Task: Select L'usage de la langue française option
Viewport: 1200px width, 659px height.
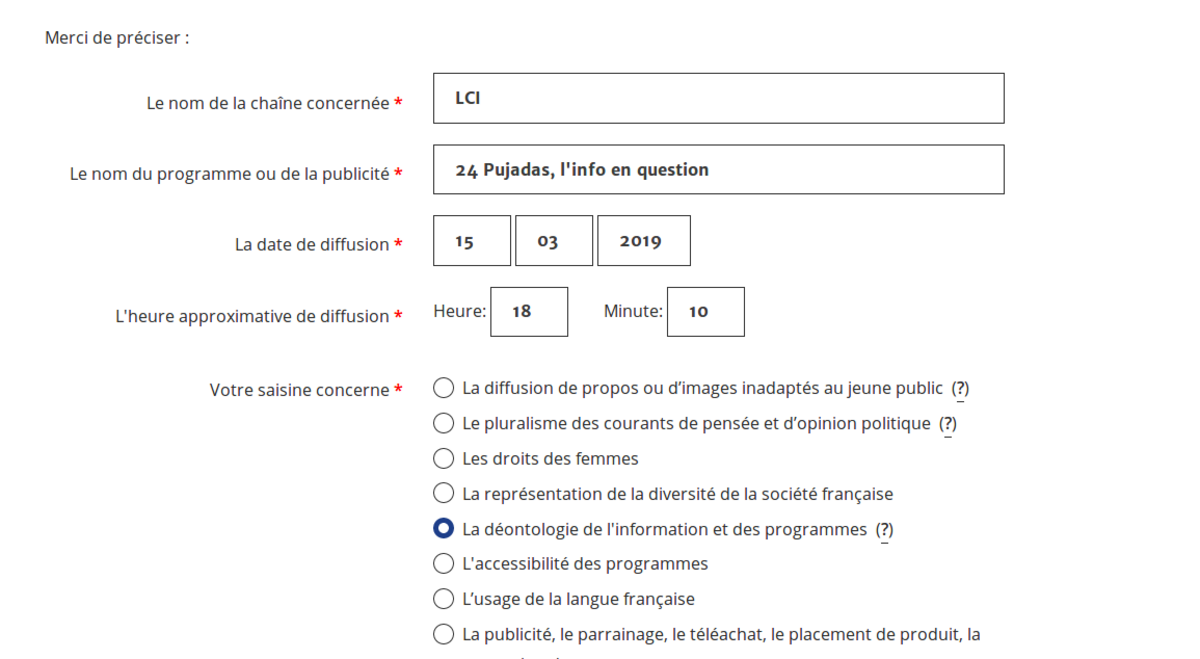Action: tap(443, 599)
